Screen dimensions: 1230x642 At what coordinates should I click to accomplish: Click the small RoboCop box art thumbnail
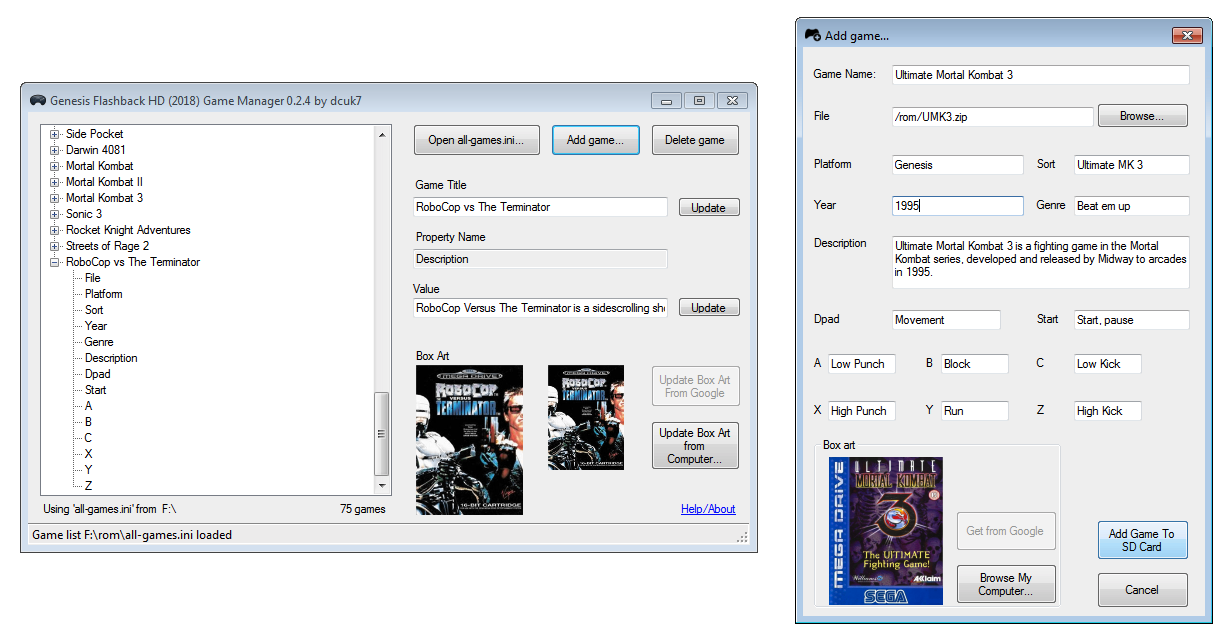point(586,417)
